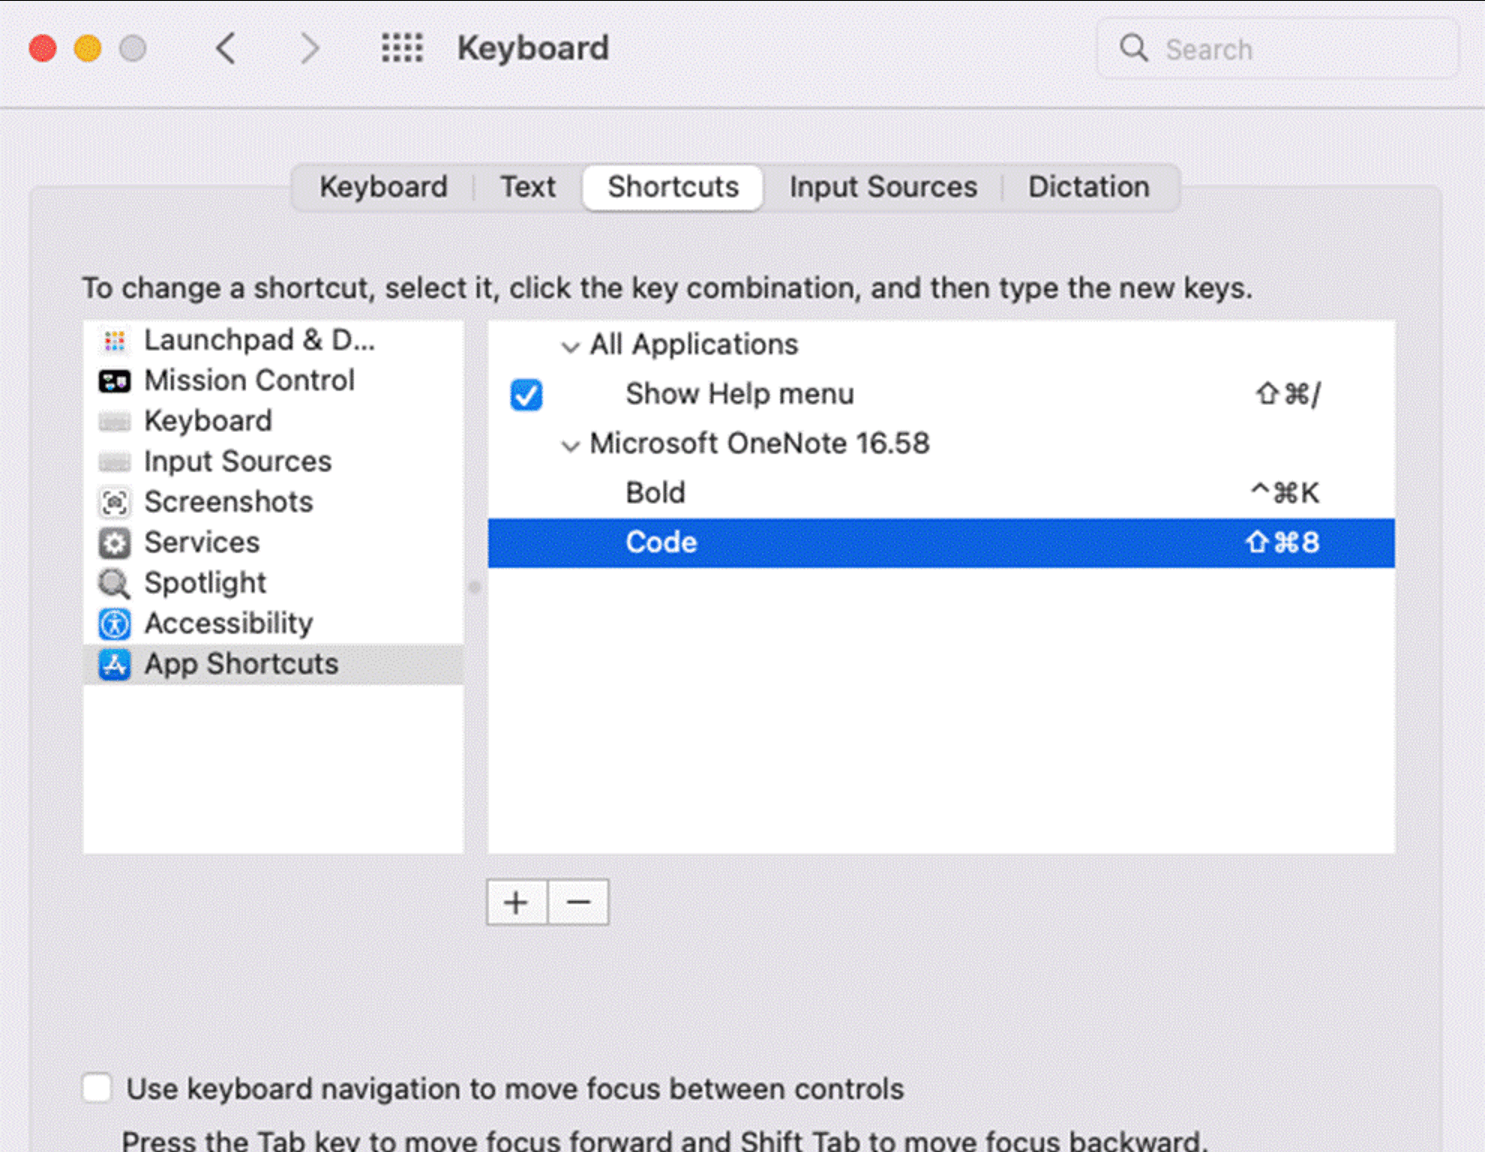The width and height of the screenshot is (1485, 1152).
Task: Select Spotlight label in the sidebar list
Action: (205, 583)
